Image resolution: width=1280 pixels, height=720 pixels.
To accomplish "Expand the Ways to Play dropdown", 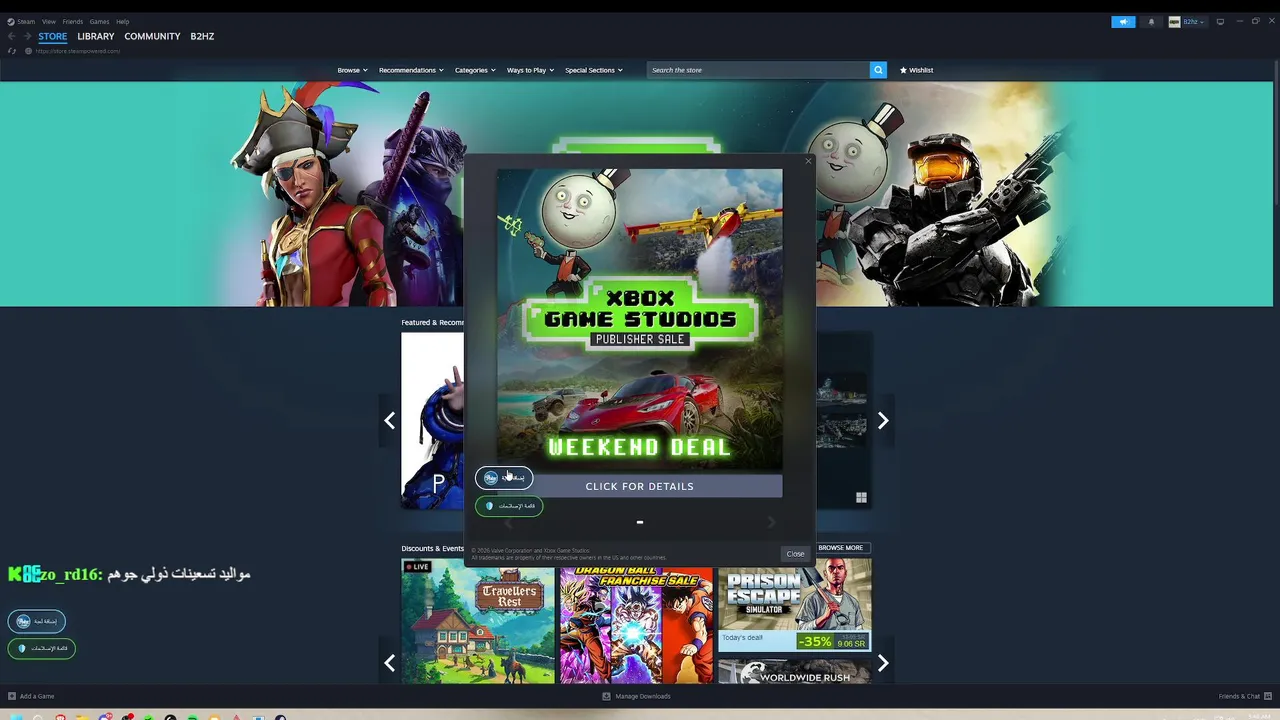I will [530, 70].
